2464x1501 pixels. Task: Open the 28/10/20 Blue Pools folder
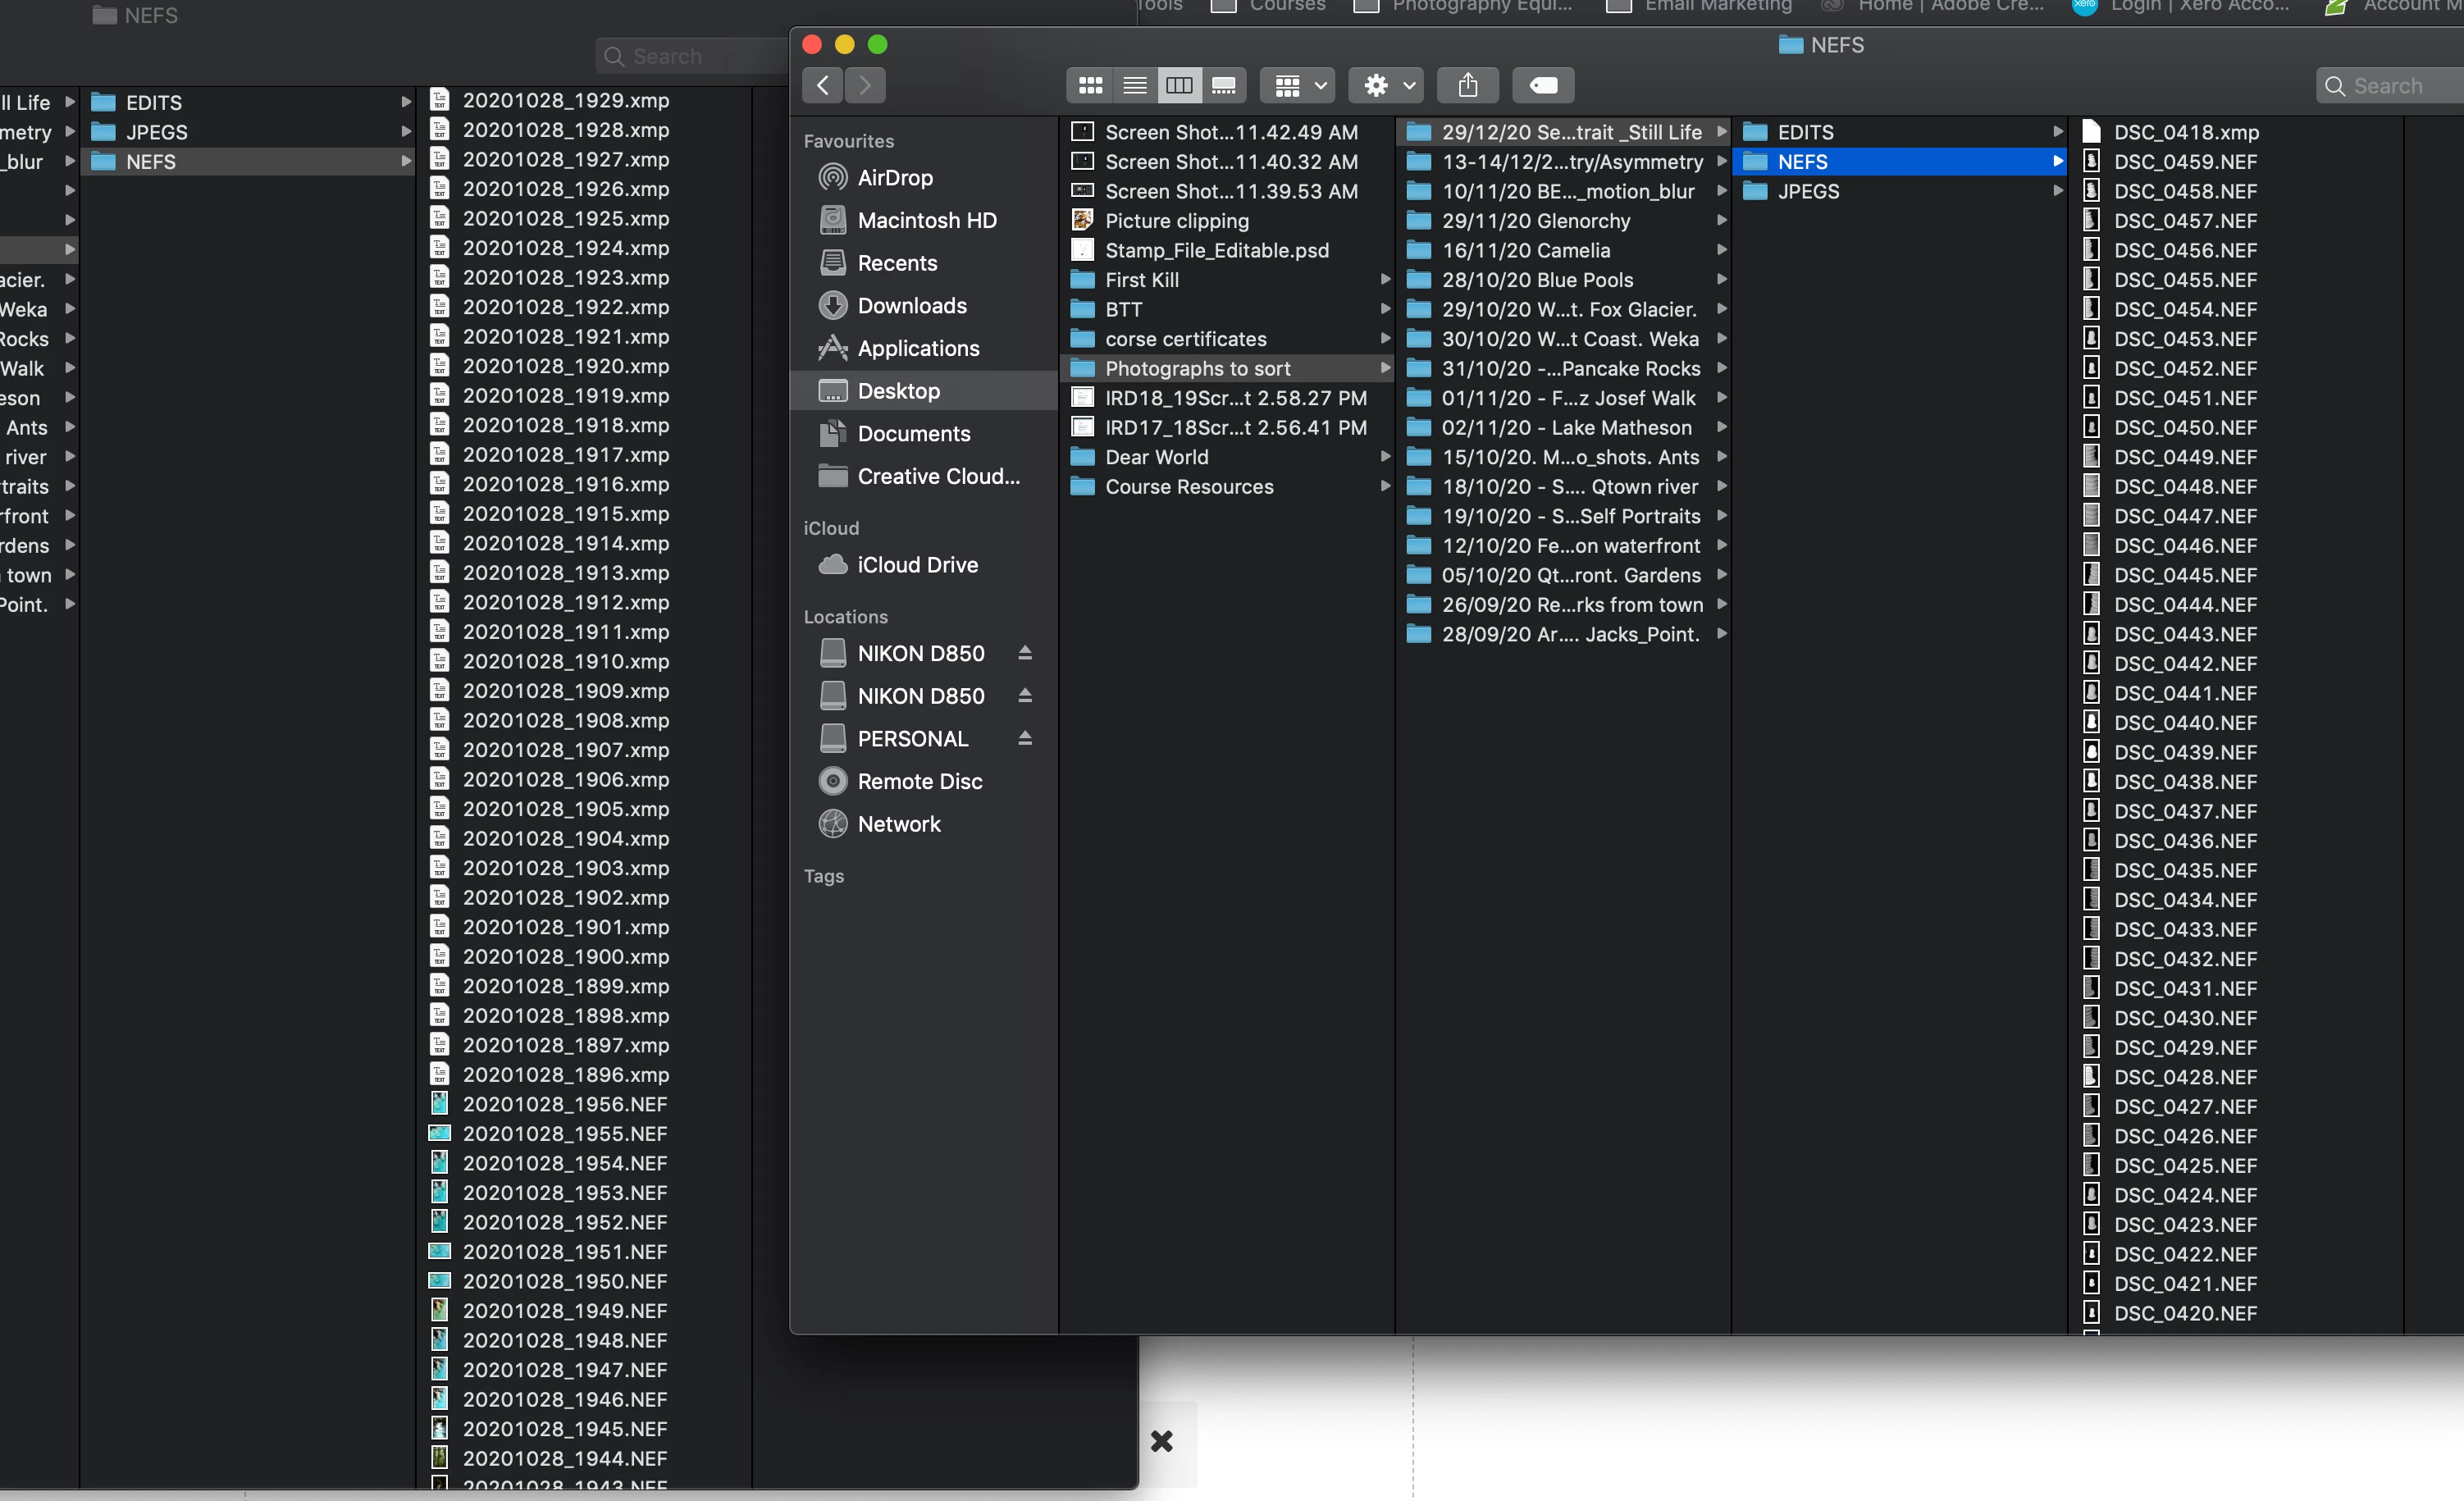[x=1536, y=280]
